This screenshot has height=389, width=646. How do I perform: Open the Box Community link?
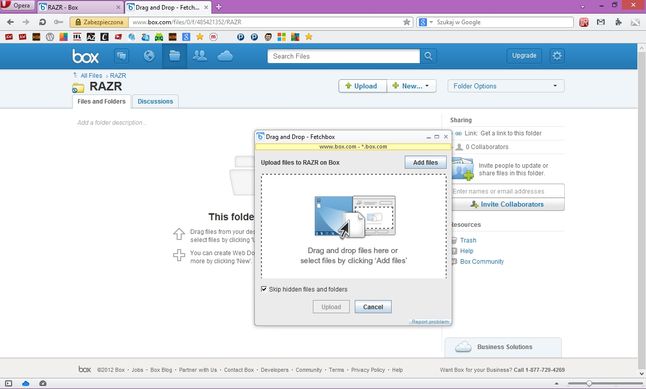point(482,262)
